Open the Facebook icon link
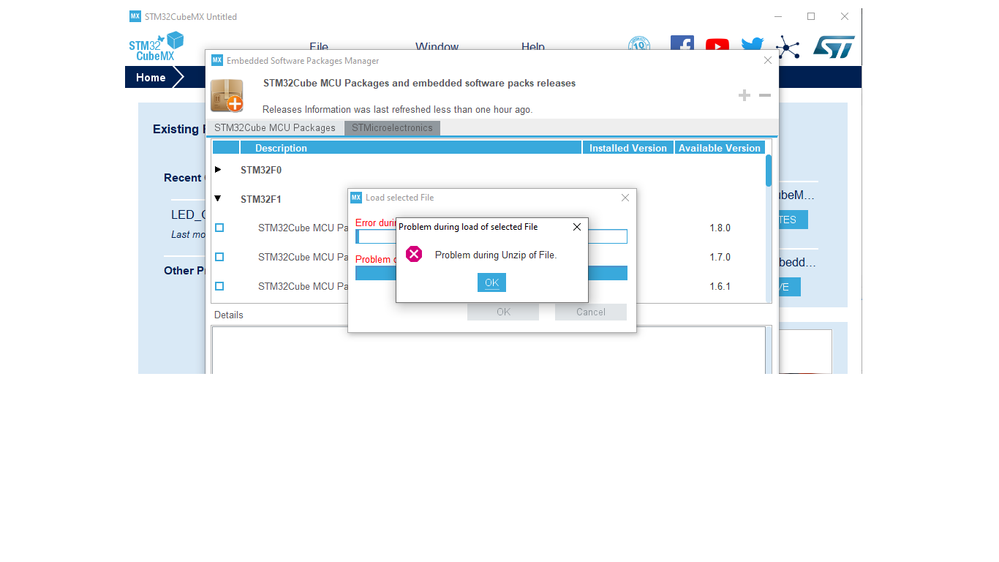 [x=682, y=43]
